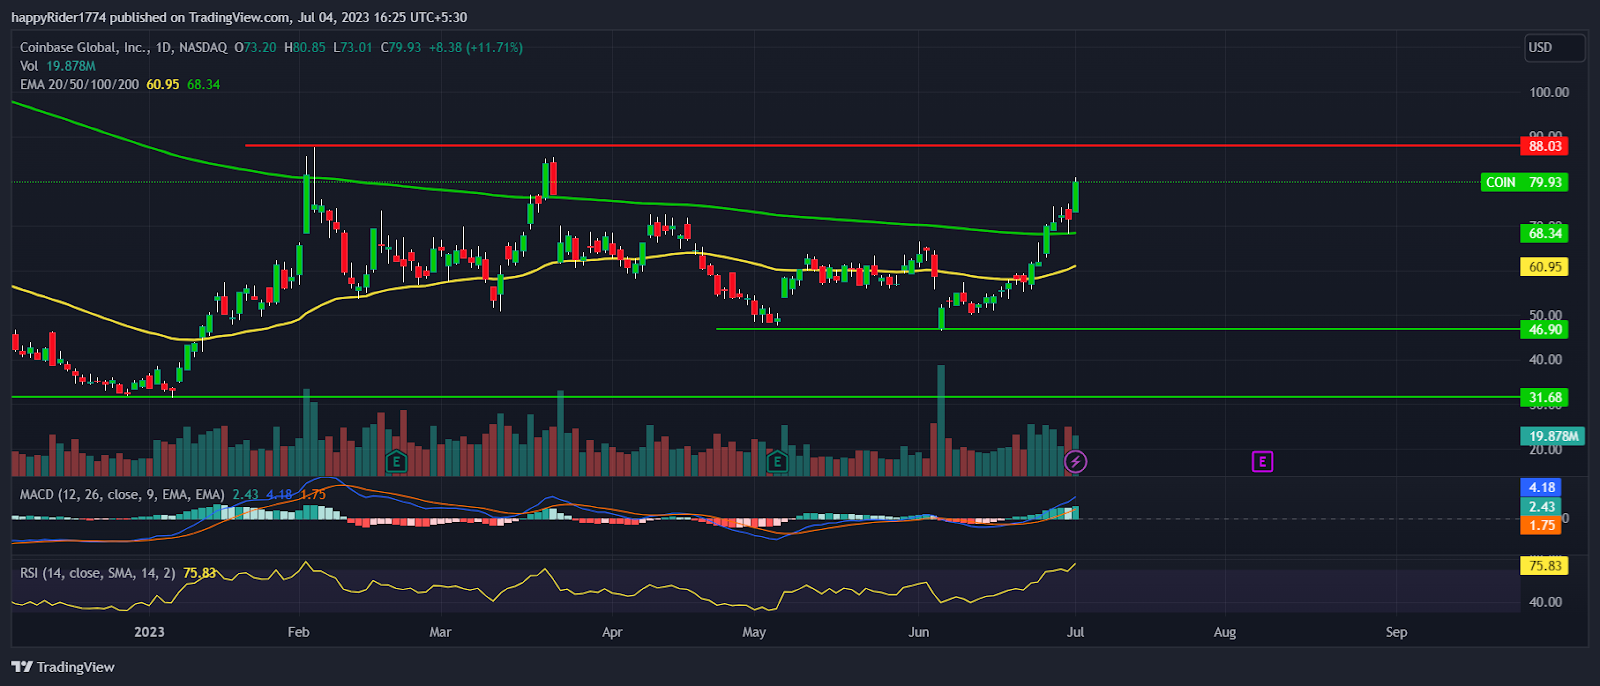The image size is (1600, 686).
Task: Click the 100.00 price scale value
Action: pyautogui.click(x=1549, y=92)
